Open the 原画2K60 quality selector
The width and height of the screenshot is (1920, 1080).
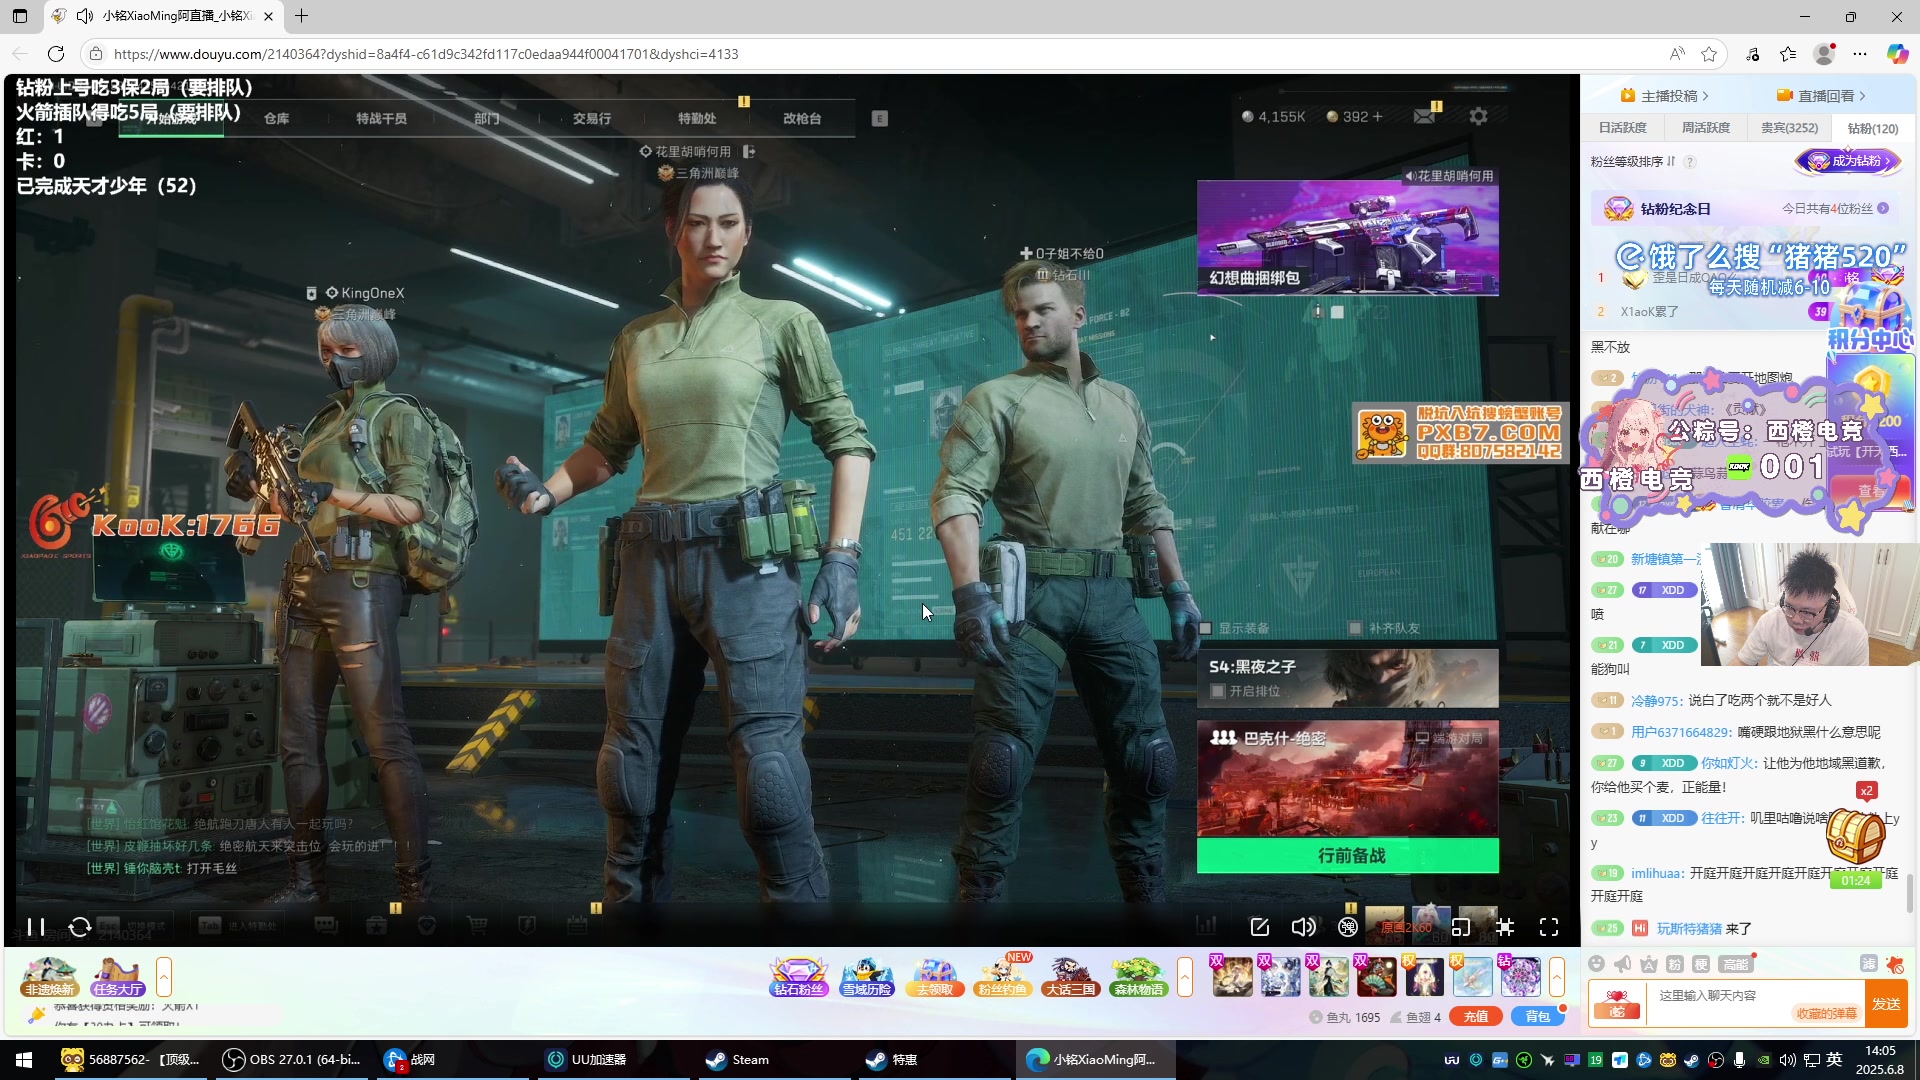click(x=1405, y=927)
